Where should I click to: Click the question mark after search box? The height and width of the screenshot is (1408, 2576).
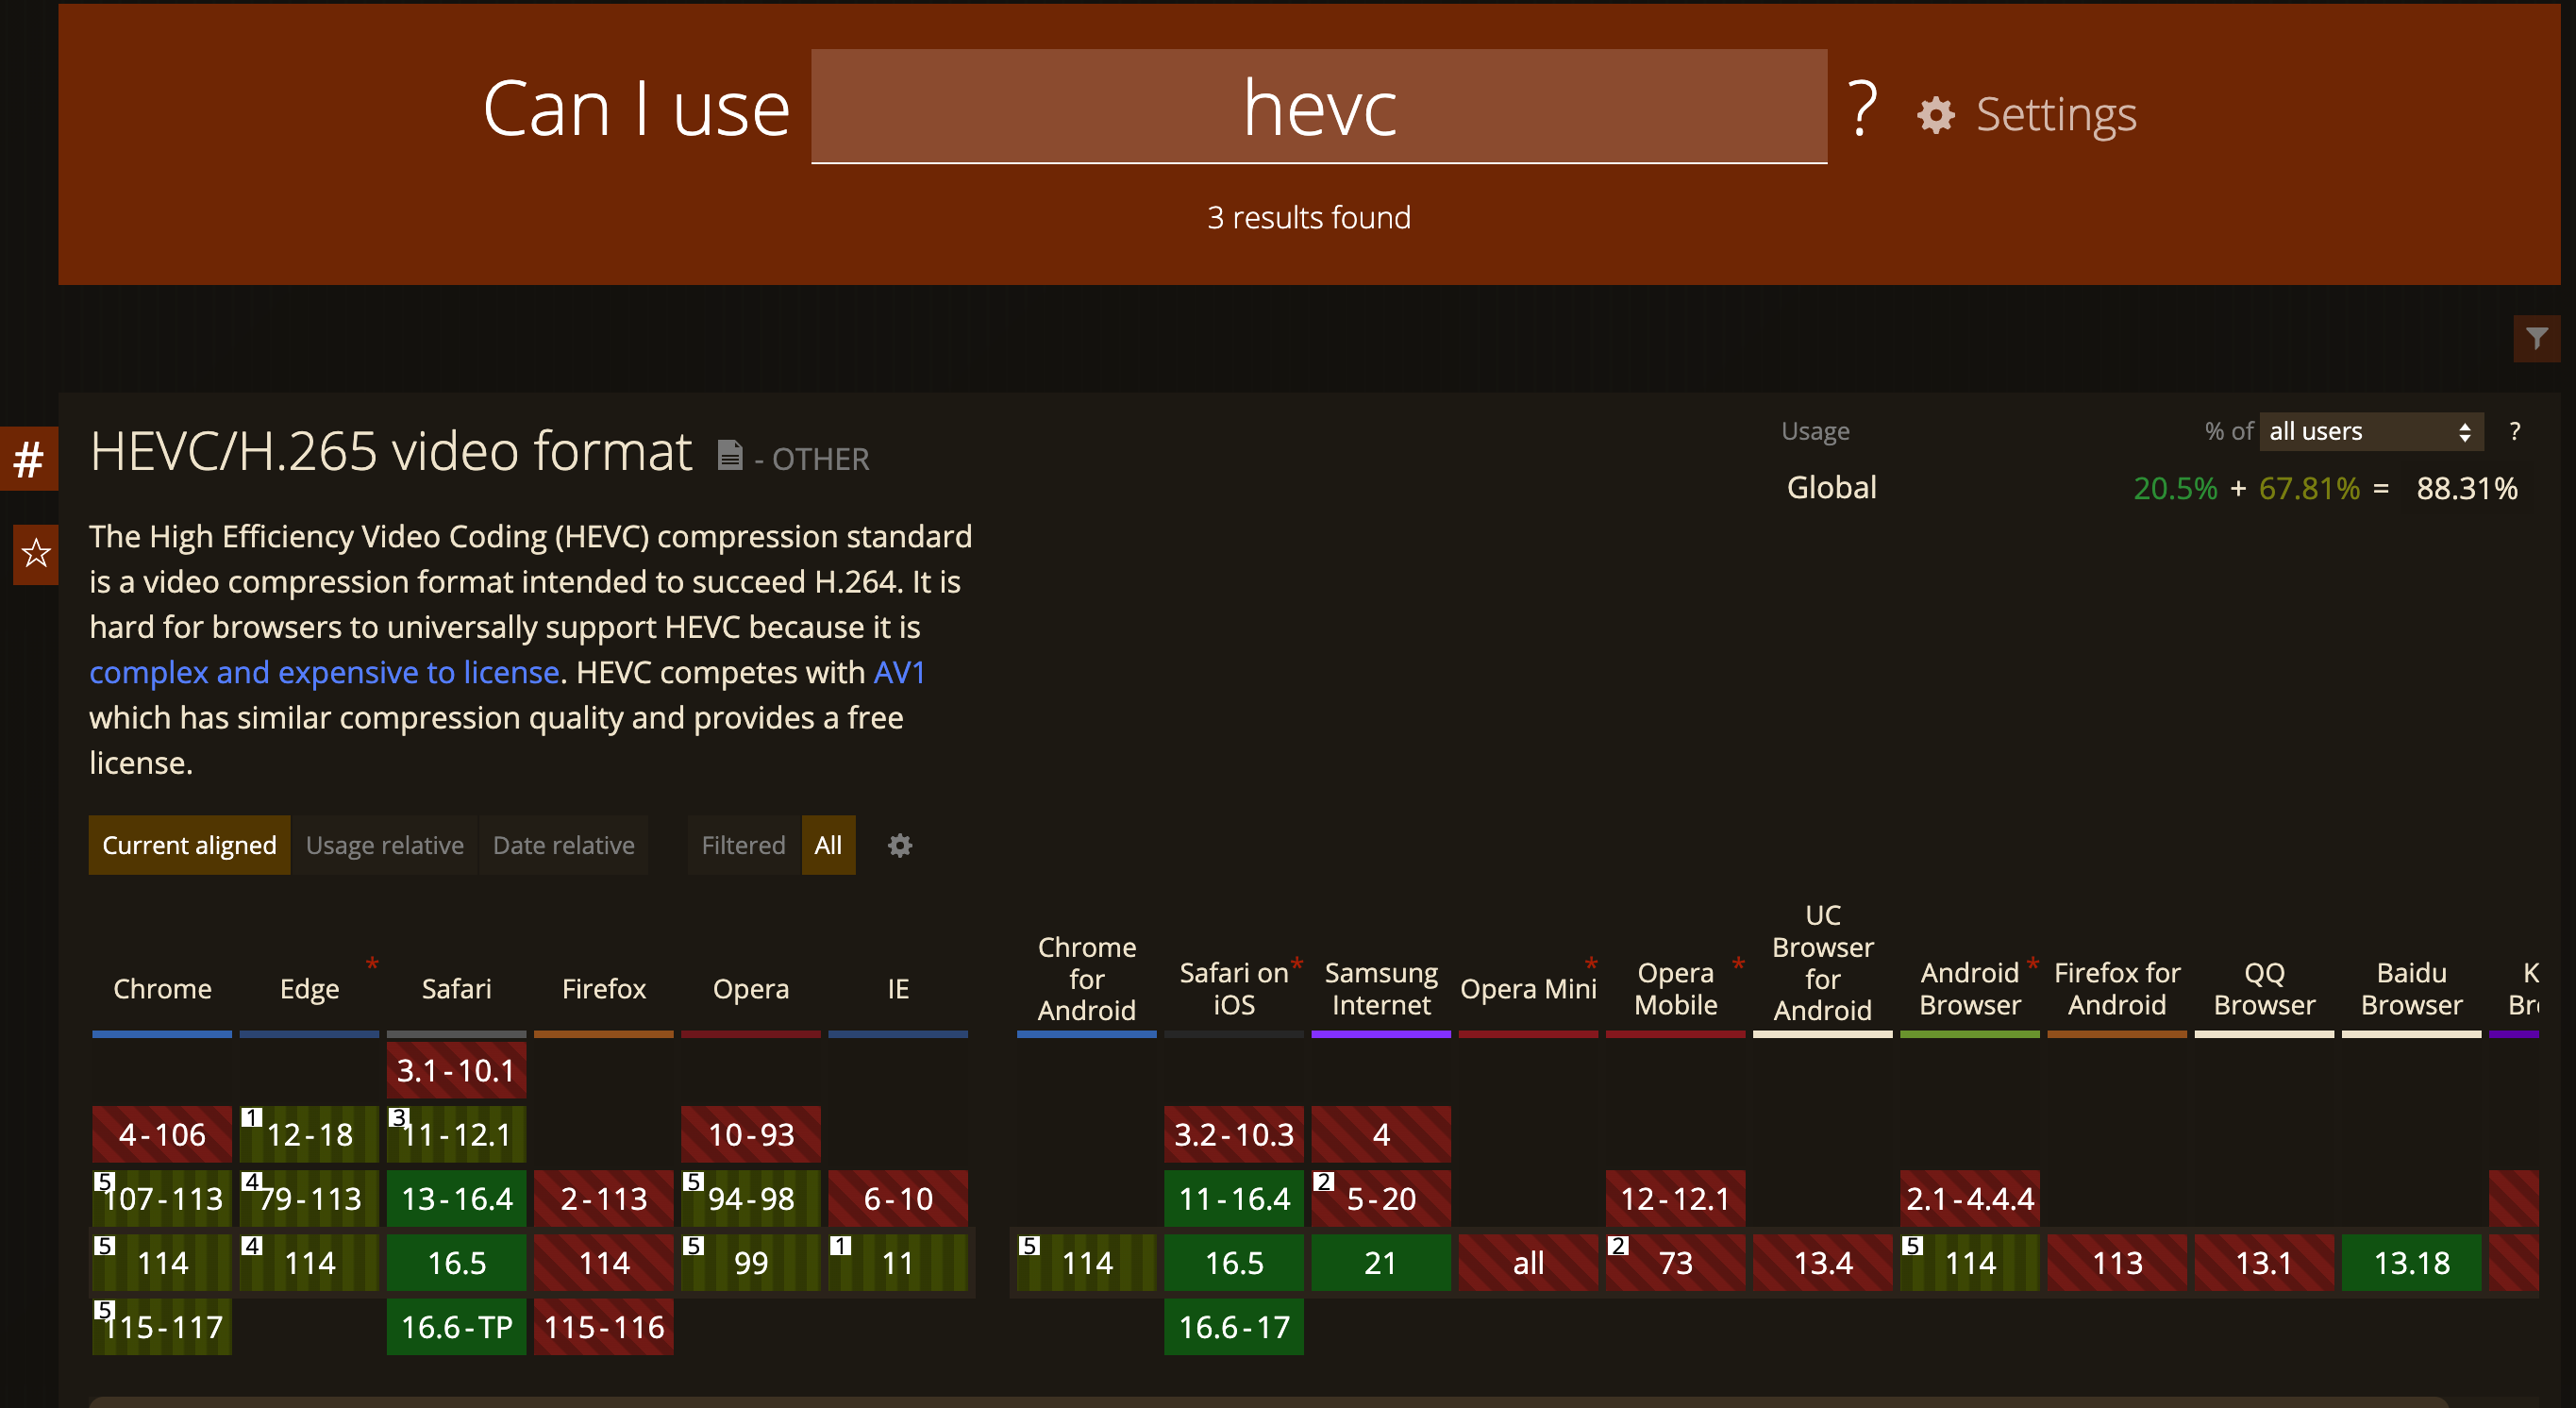[1862, 108]
